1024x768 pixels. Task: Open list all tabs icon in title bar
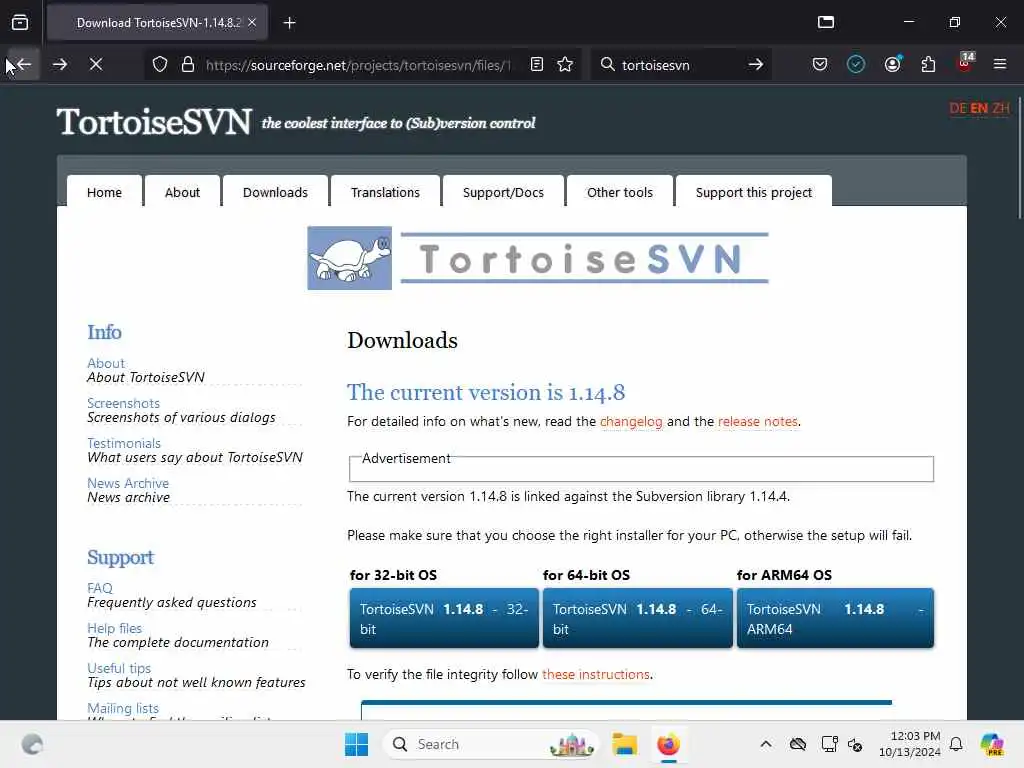(x=826, y=23)
